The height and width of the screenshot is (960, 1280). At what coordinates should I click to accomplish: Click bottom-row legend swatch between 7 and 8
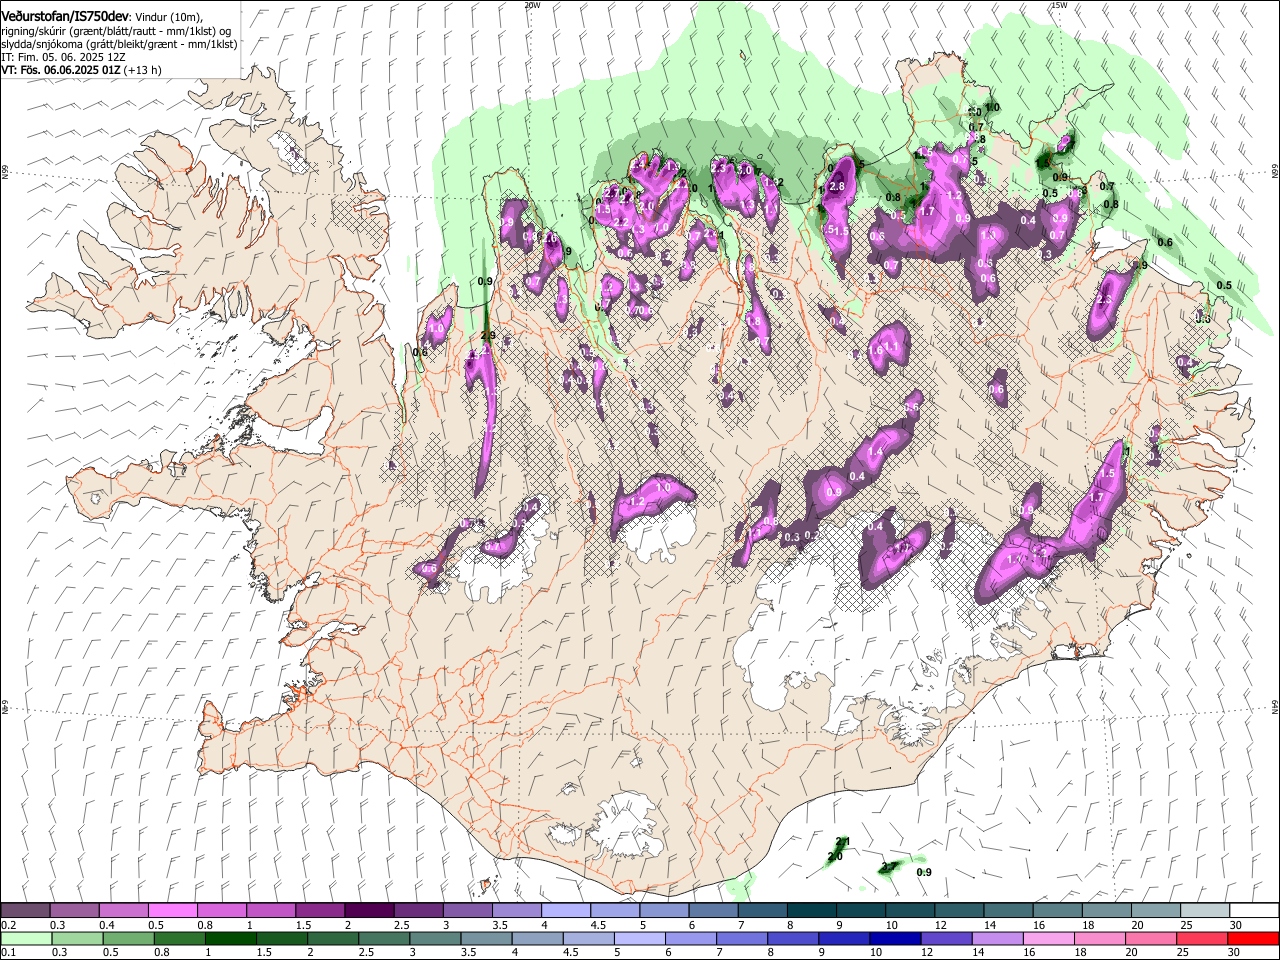click(x=741, y=939)
